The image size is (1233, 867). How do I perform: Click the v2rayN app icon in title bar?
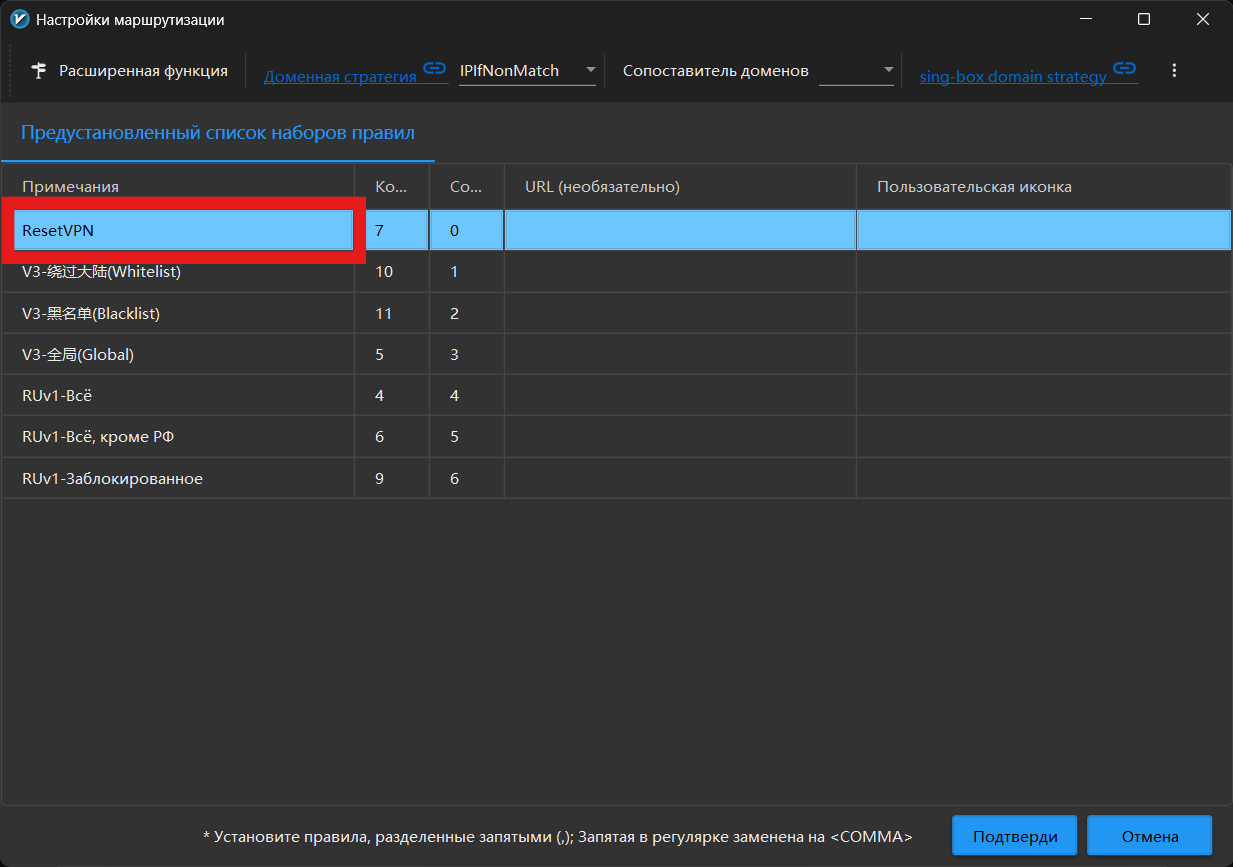point(19,19)
